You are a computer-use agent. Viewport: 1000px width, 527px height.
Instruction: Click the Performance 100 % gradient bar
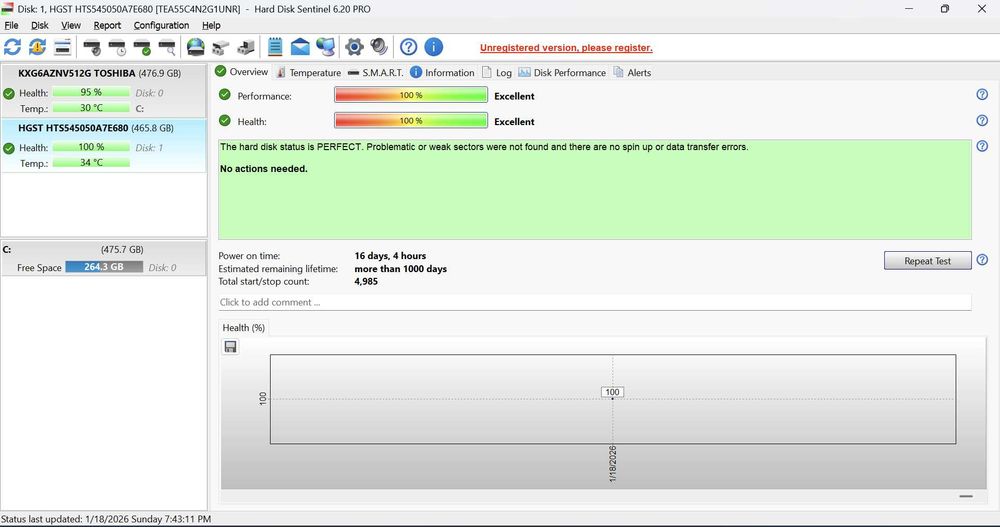click(x=411, y=95)
